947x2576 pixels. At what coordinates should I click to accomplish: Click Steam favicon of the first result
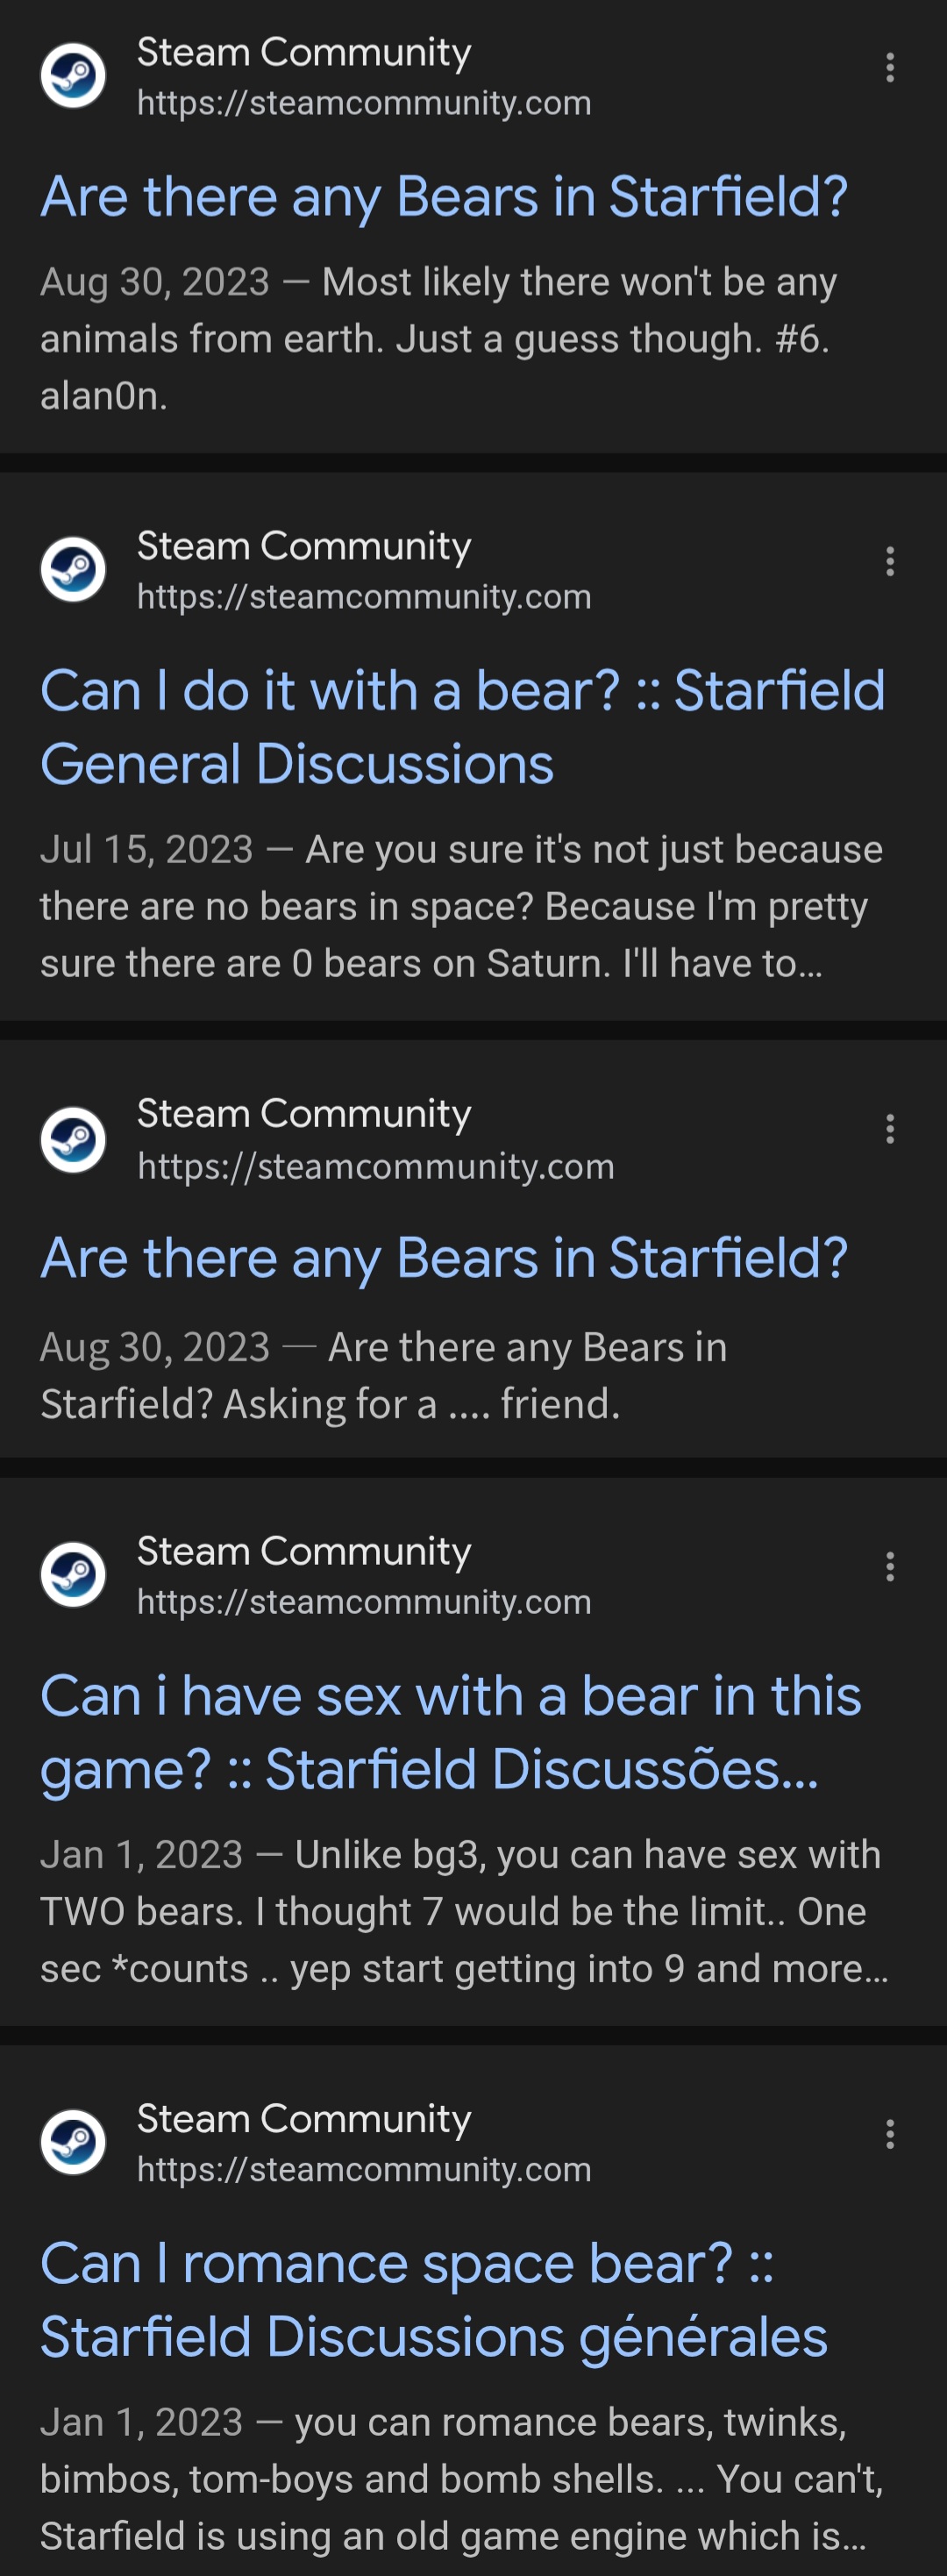(73, 75)
